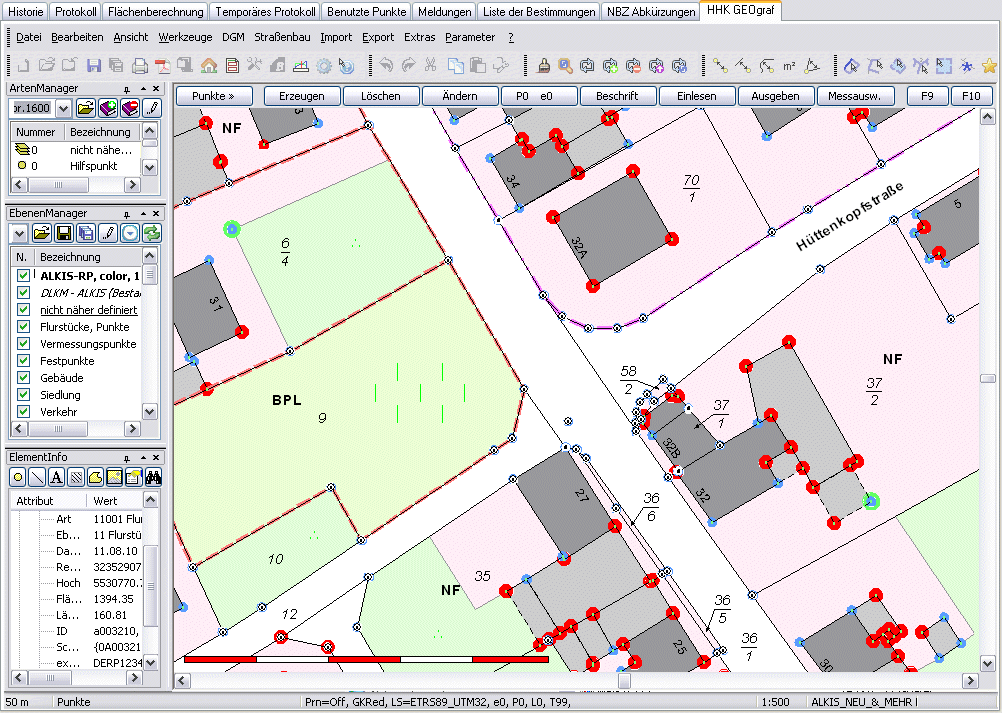Click the map's vertical scrollbar handle

point(988,378)
